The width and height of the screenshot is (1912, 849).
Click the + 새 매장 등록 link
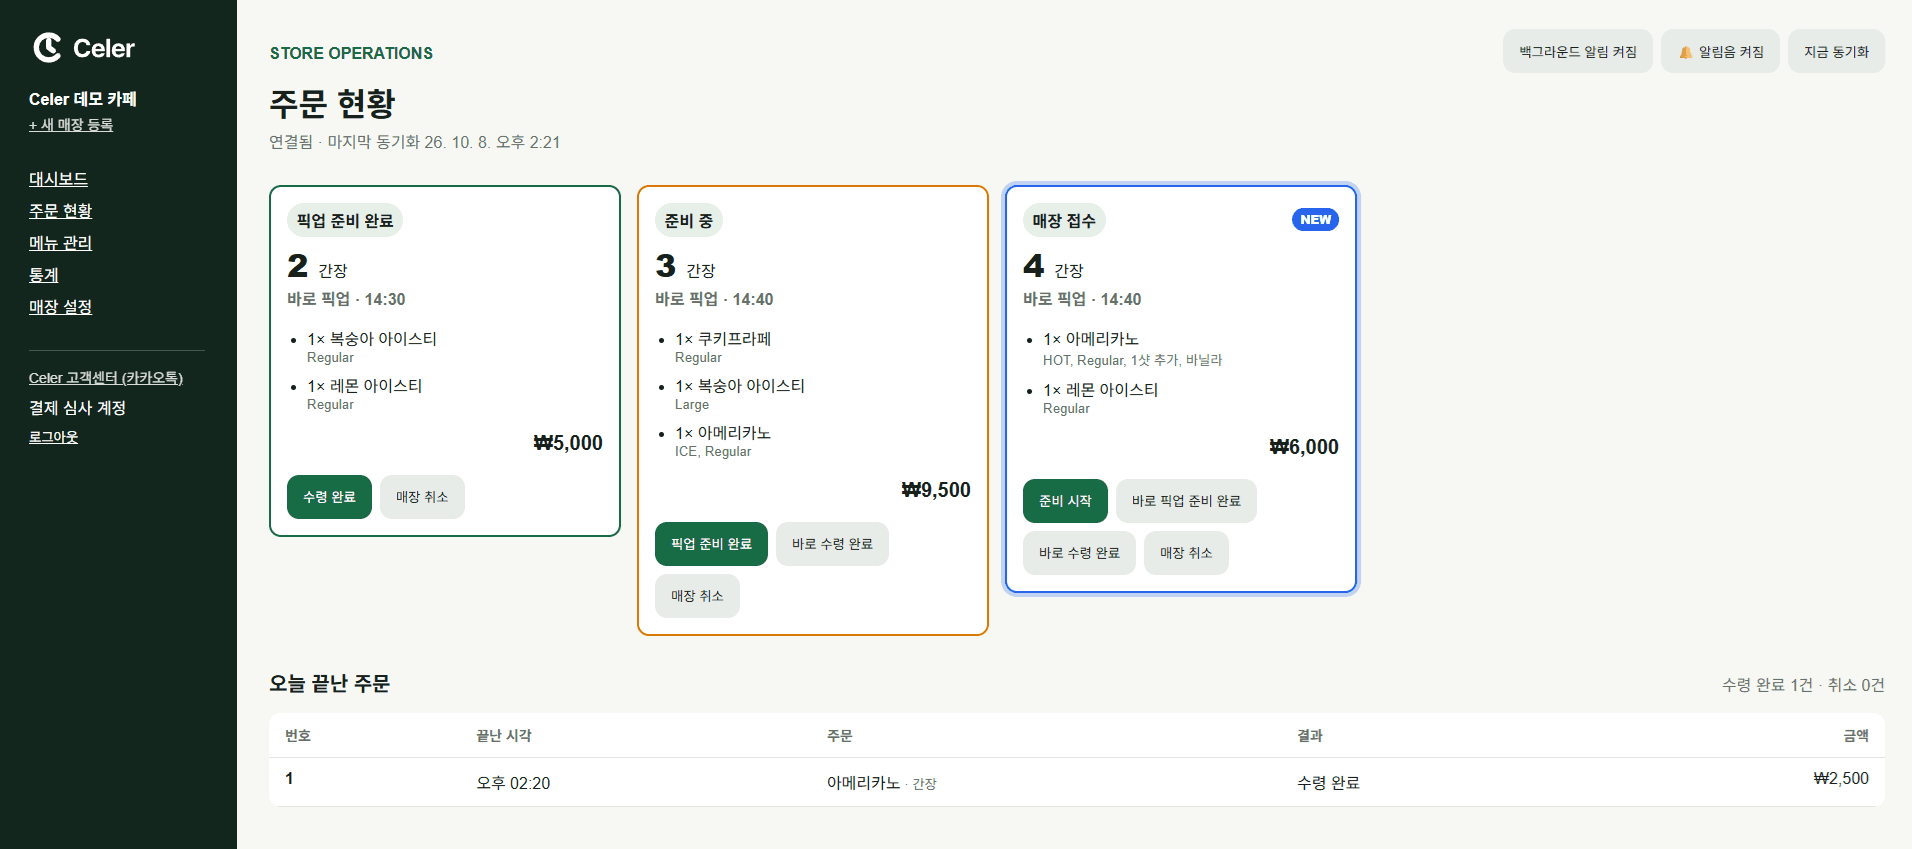(71, 125)
